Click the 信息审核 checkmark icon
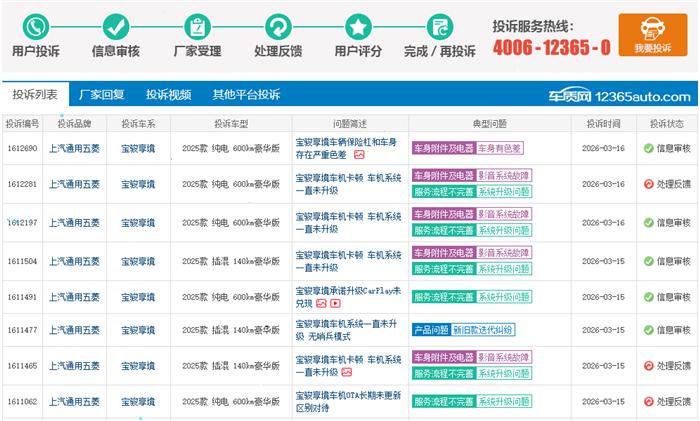 coord(116,26)
